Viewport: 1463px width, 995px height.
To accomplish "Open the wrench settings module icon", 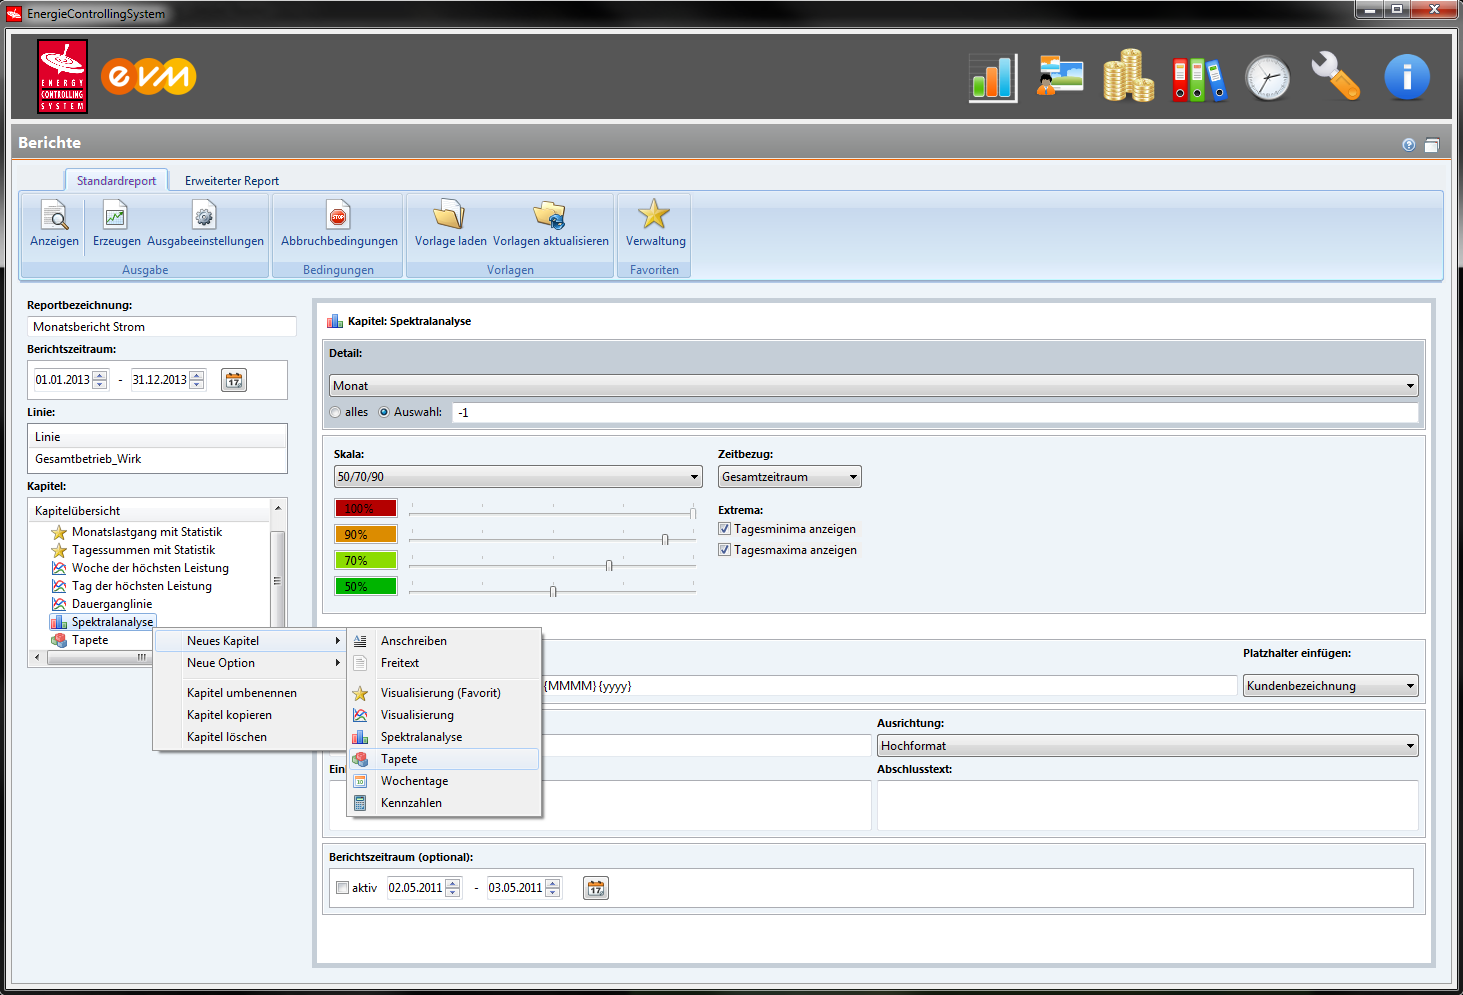I will [x=1336, y=77].
